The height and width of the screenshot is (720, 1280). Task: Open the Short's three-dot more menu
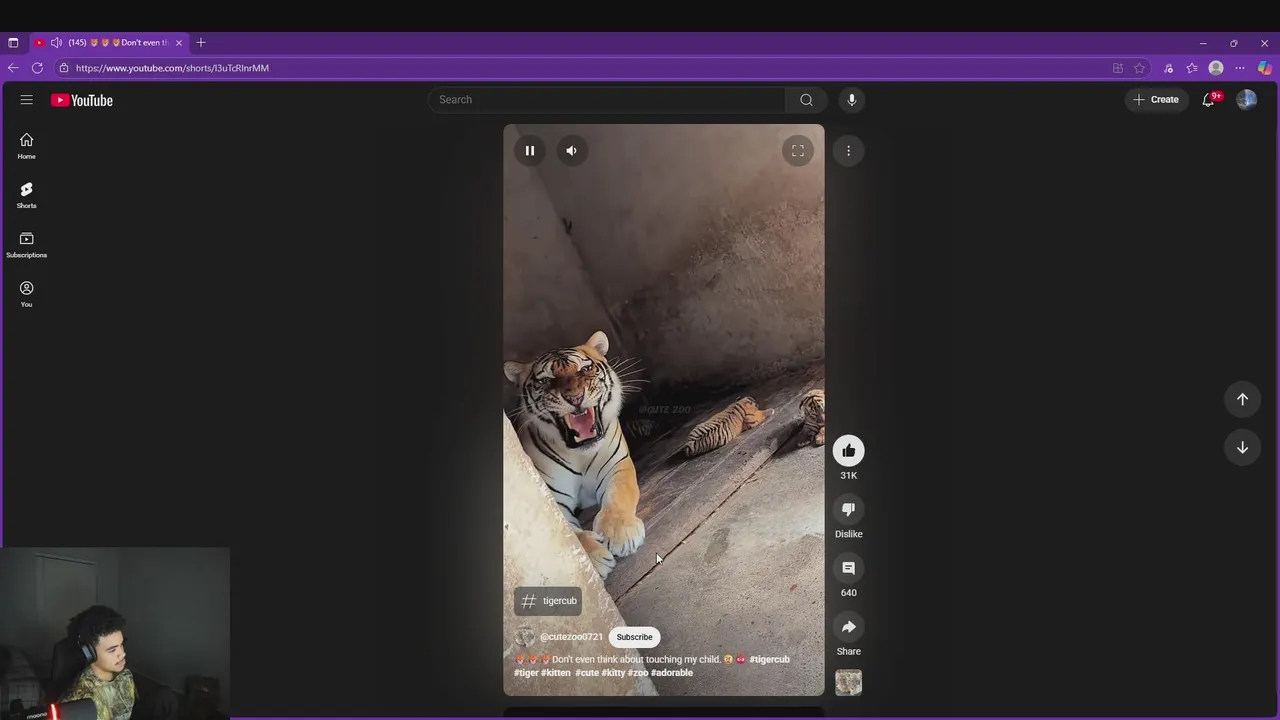[849, 151]
